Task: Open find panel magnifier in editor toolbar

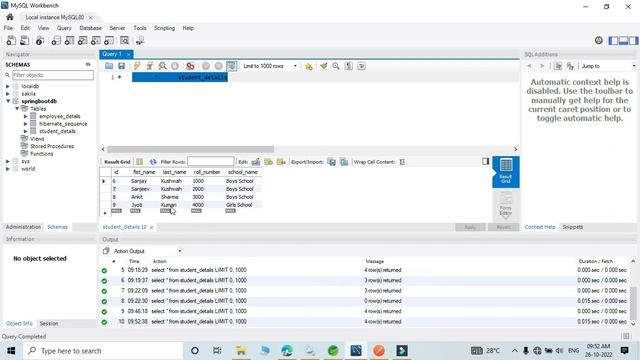Action: [x=336, y=66]
